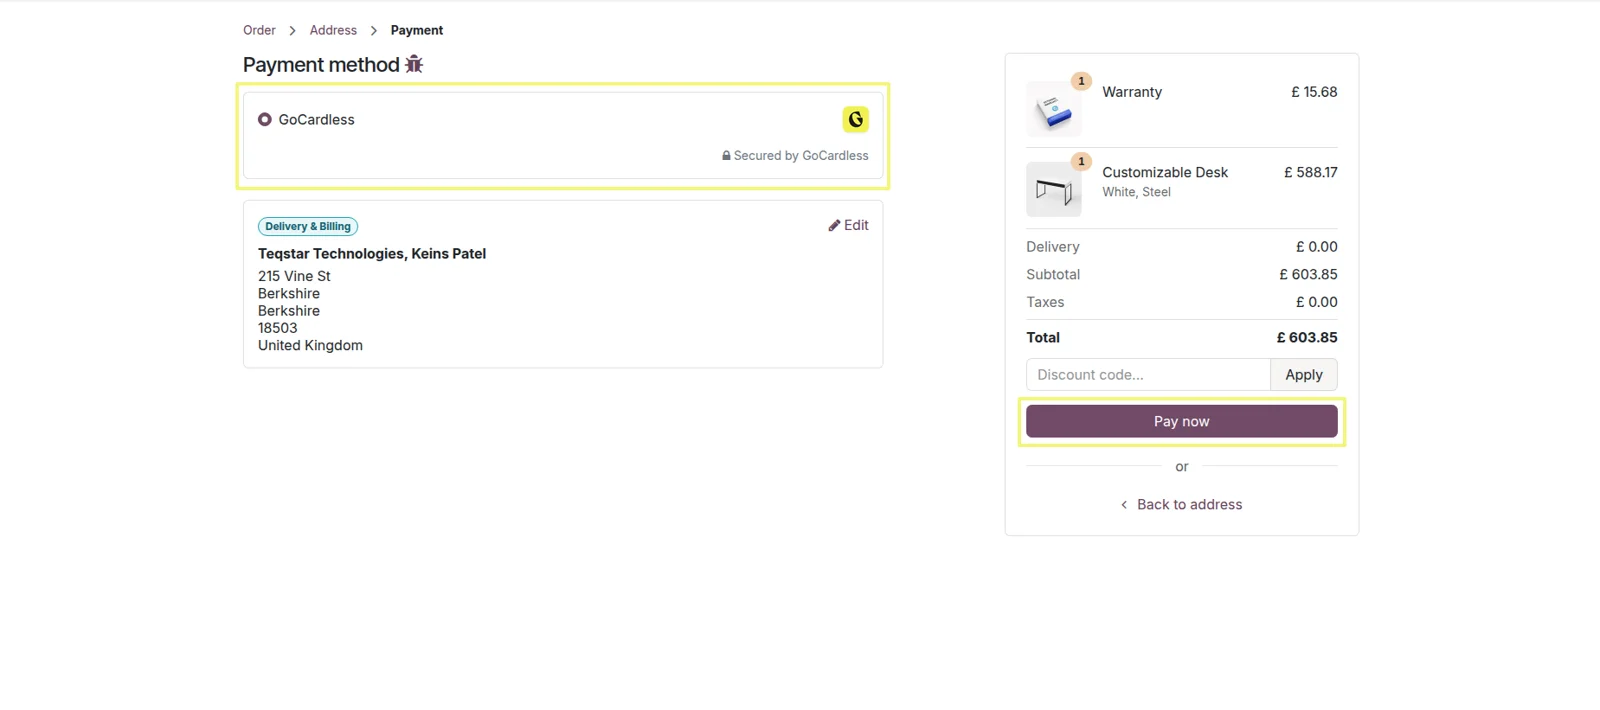Screen dimensions: 1600x710
Task: Click the Subtotal label
Action: pos(1053,274)
